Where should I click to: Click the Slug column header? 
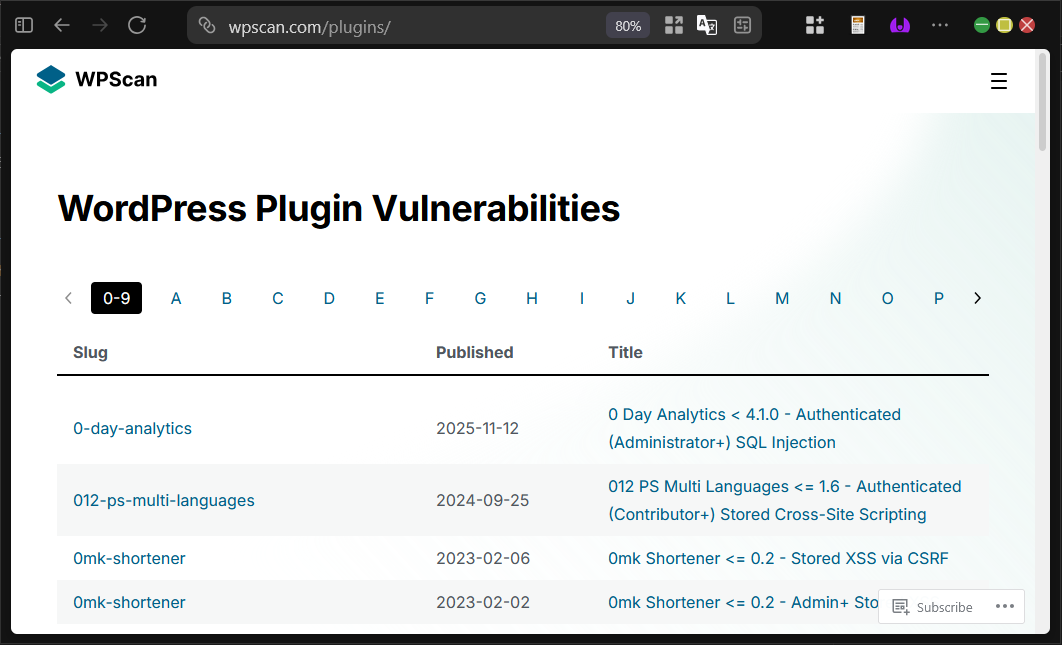(x=90, y=352)
